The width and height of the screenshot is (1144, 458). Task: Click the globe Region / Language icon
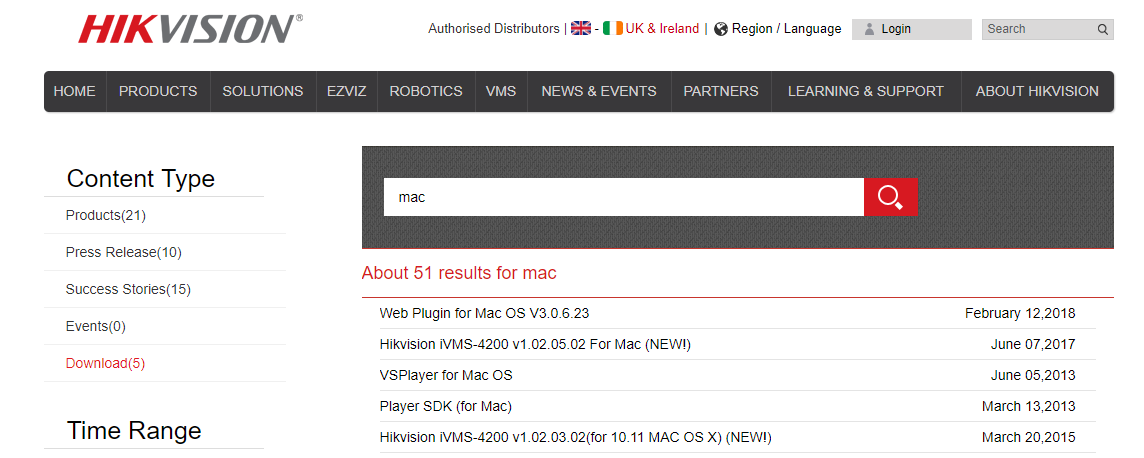(x=720, y=29)
